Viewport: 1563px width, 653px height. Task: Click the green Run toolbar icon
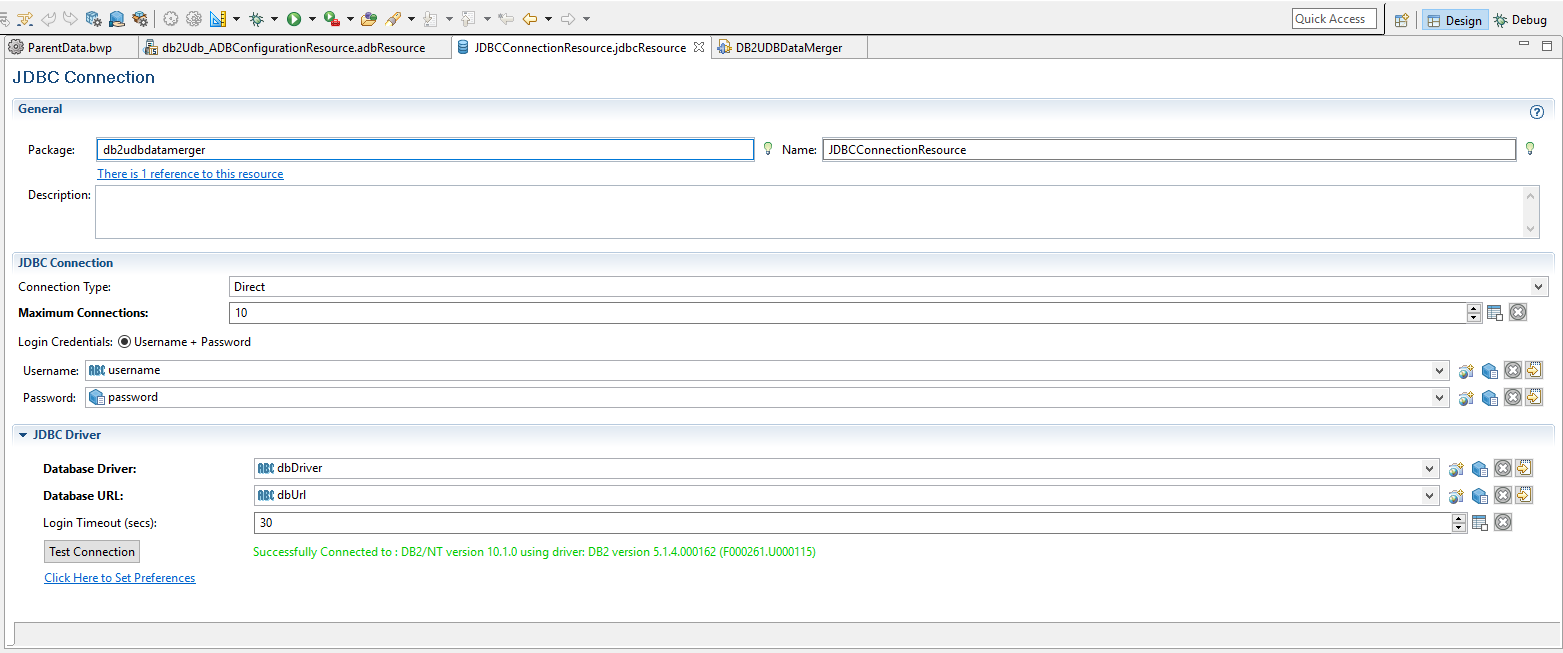click(294, 18)
